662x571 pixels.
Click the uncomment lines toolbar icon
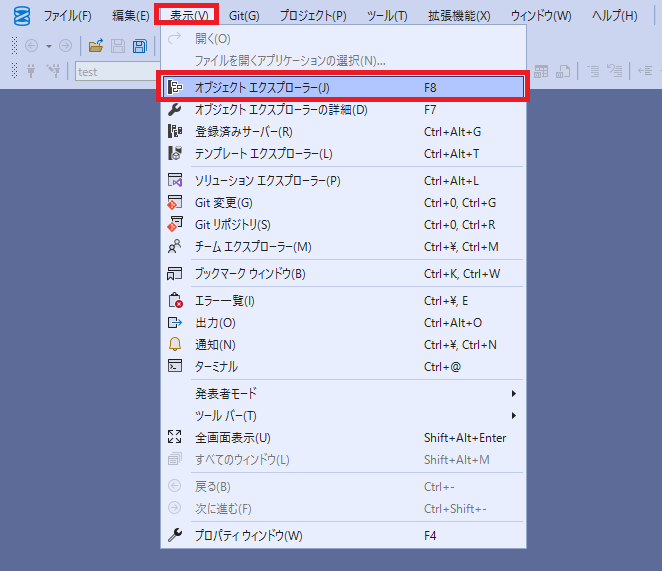click(x=614, y=71)
